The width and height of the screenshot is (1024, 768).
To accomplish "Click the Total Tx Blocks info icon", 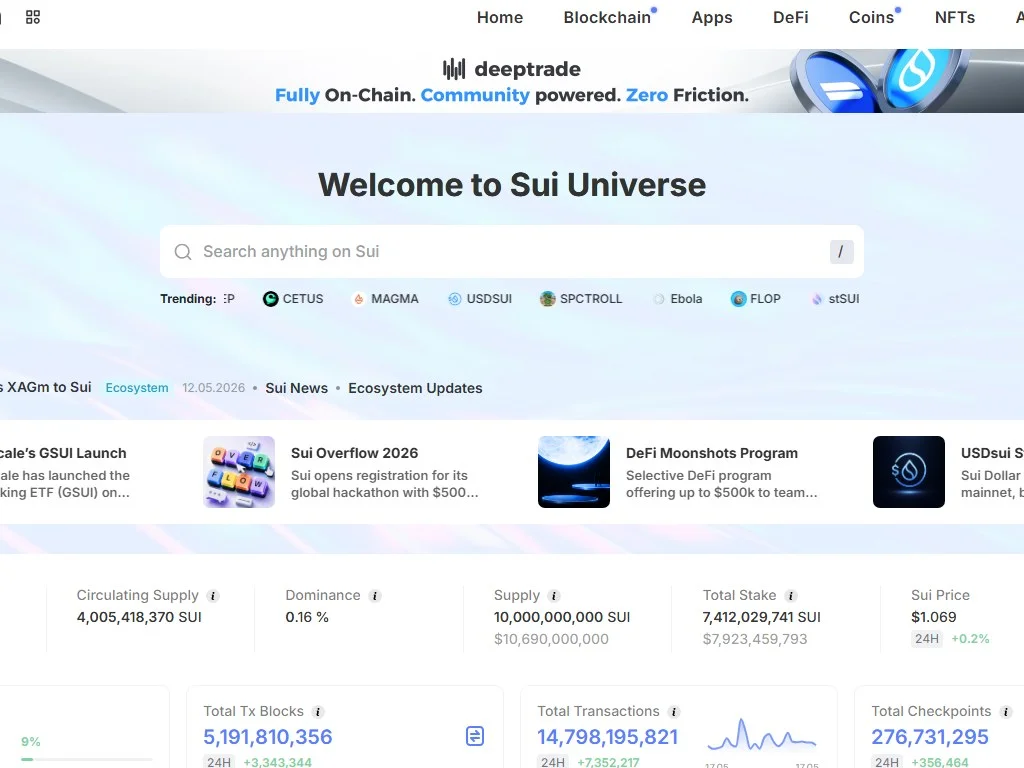I will tap(318, 712).
